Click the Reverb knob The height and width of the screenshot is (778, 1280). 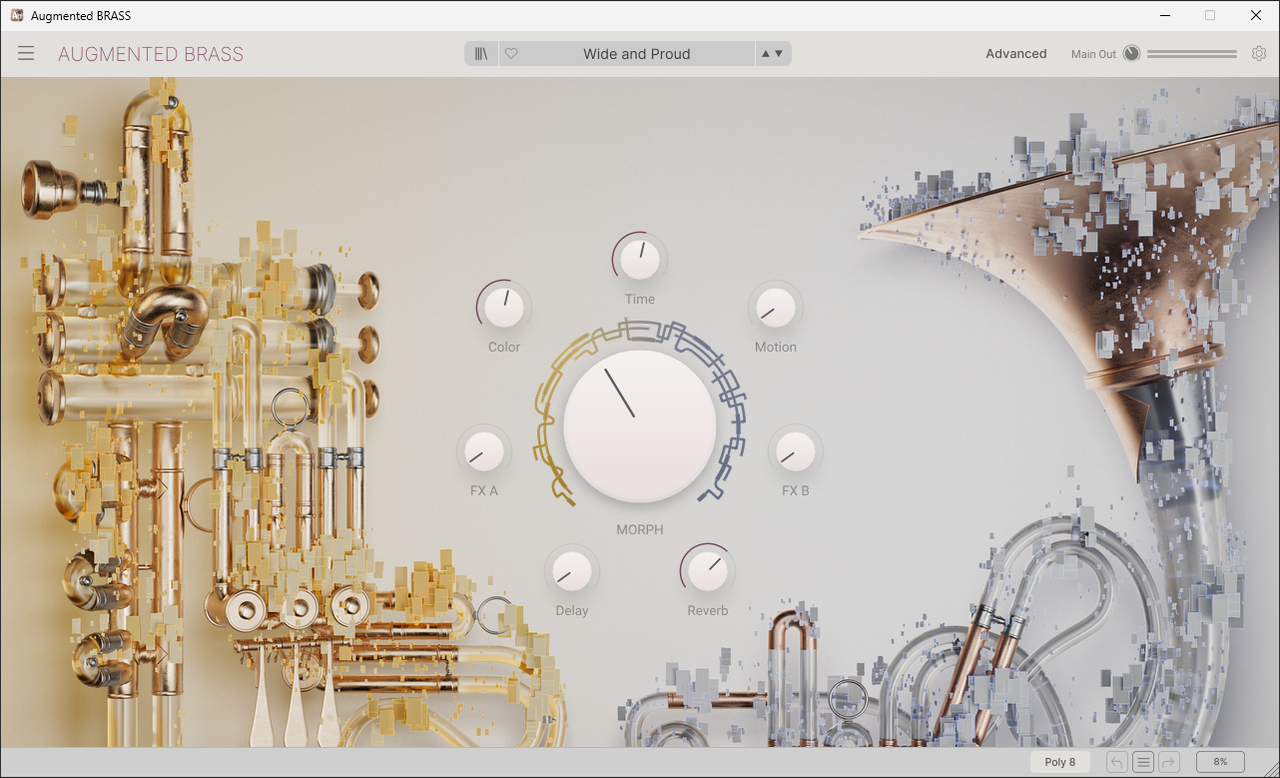point(708,571)
